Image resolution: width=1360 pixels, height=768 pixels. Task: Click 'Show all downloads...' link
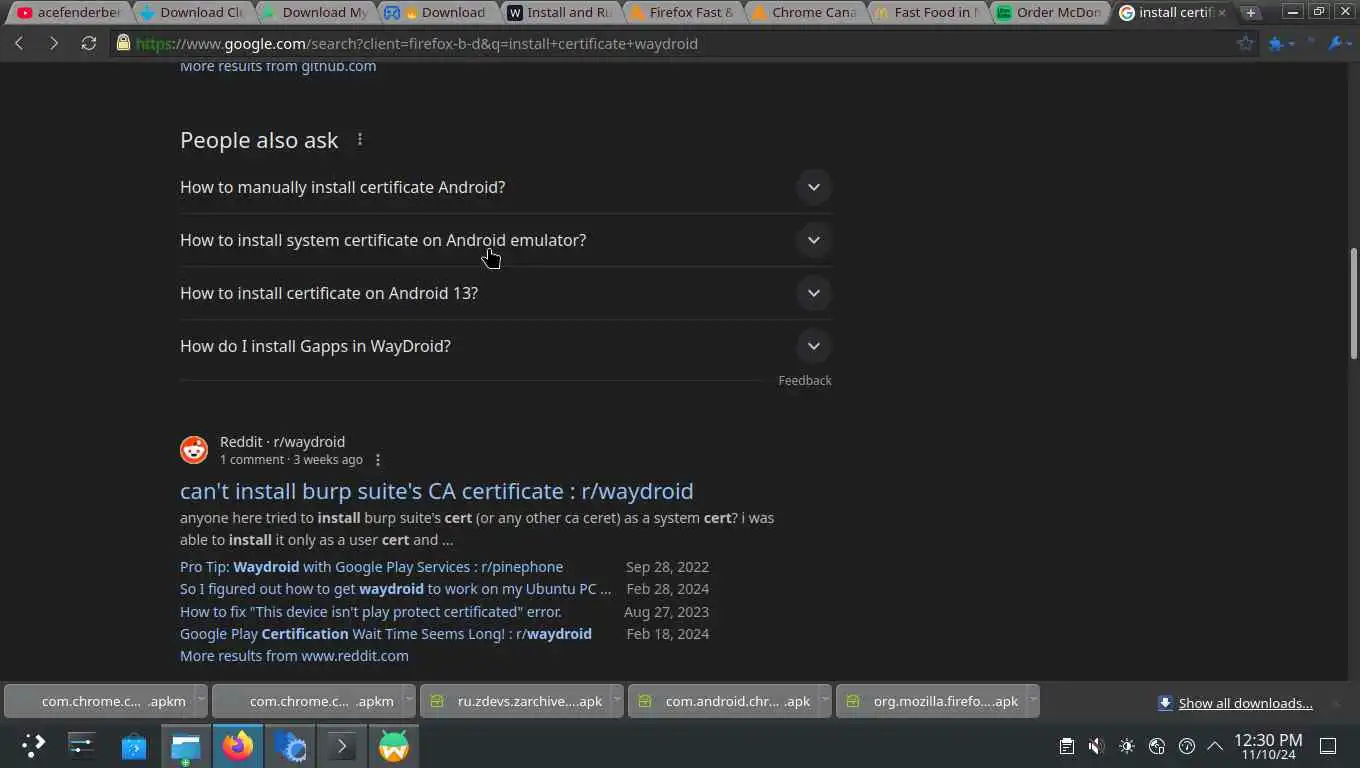[x=1245, y=703]
